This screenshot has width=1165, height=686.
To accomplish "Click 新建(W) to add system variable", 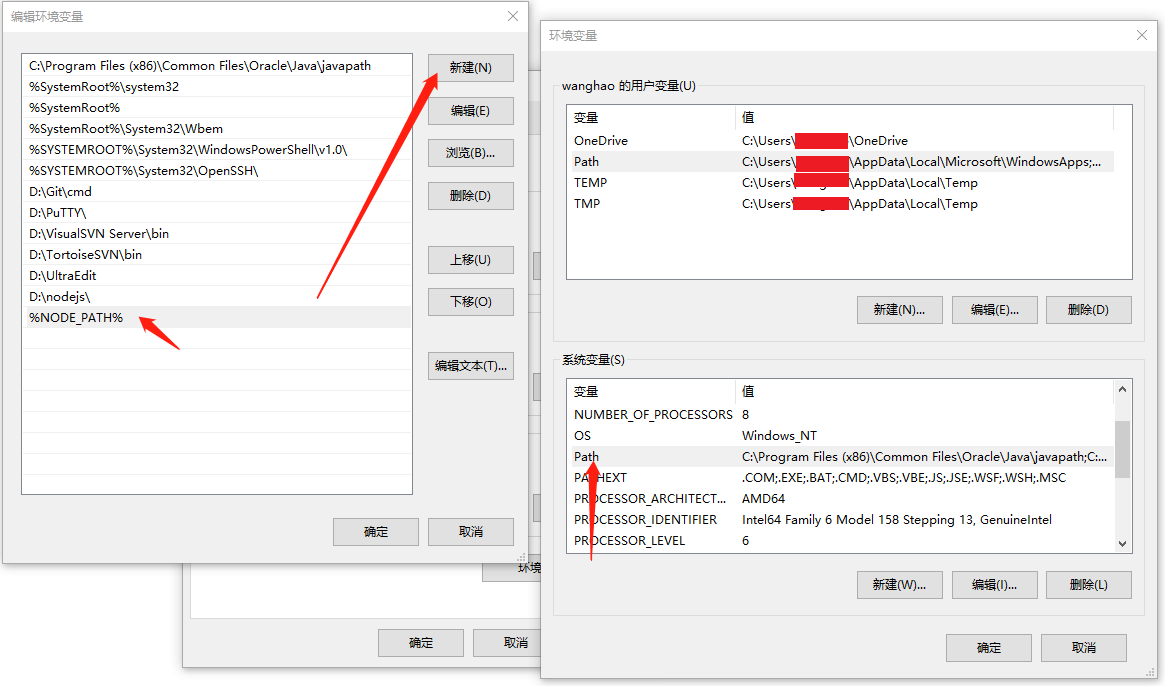I will [x=898, y=584].
